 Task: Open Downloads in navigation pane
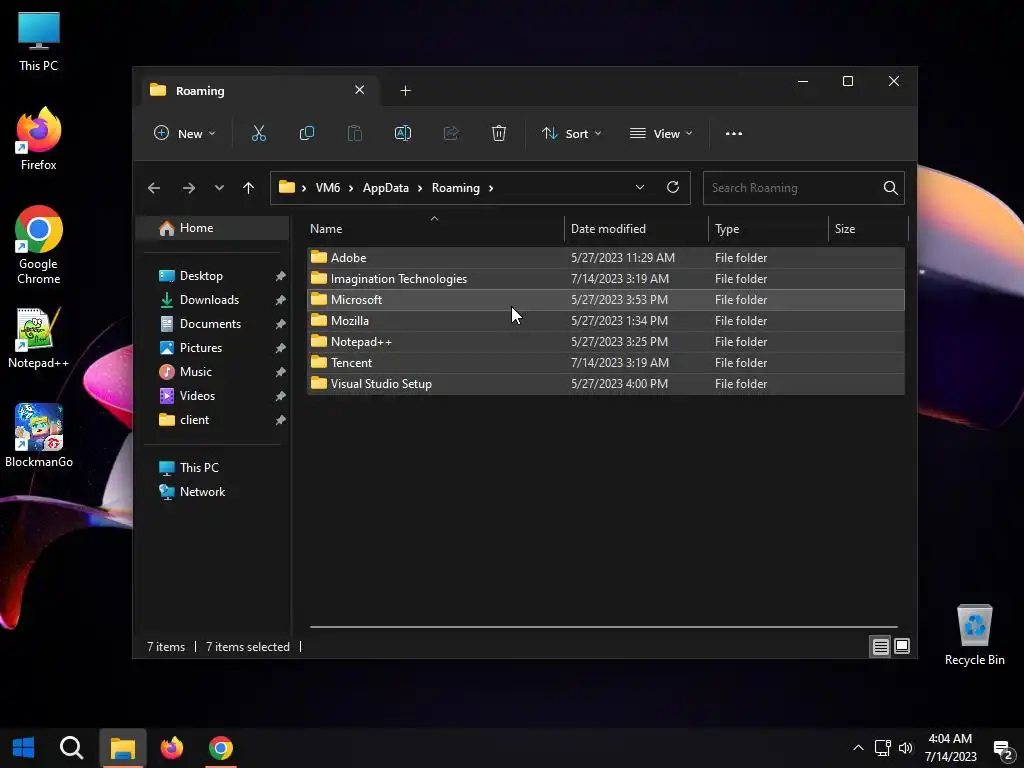(209, 300)
